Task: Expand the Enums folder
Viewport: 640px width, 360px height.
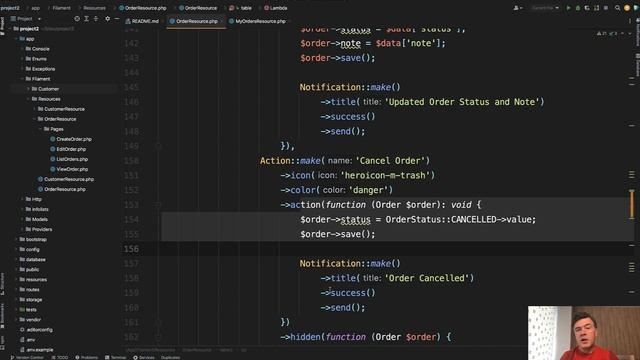Action: coord(22,59)
